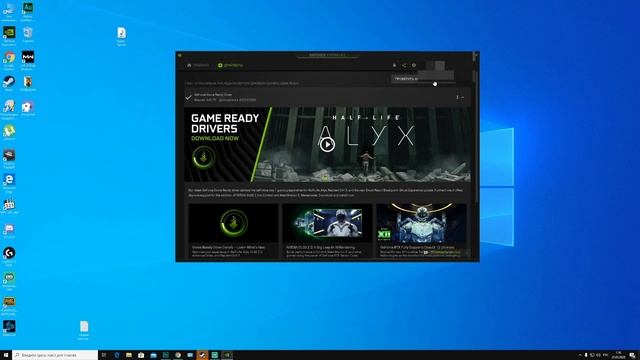
Task: Open File Explorer from the taskbar
Action: point(129,355)
